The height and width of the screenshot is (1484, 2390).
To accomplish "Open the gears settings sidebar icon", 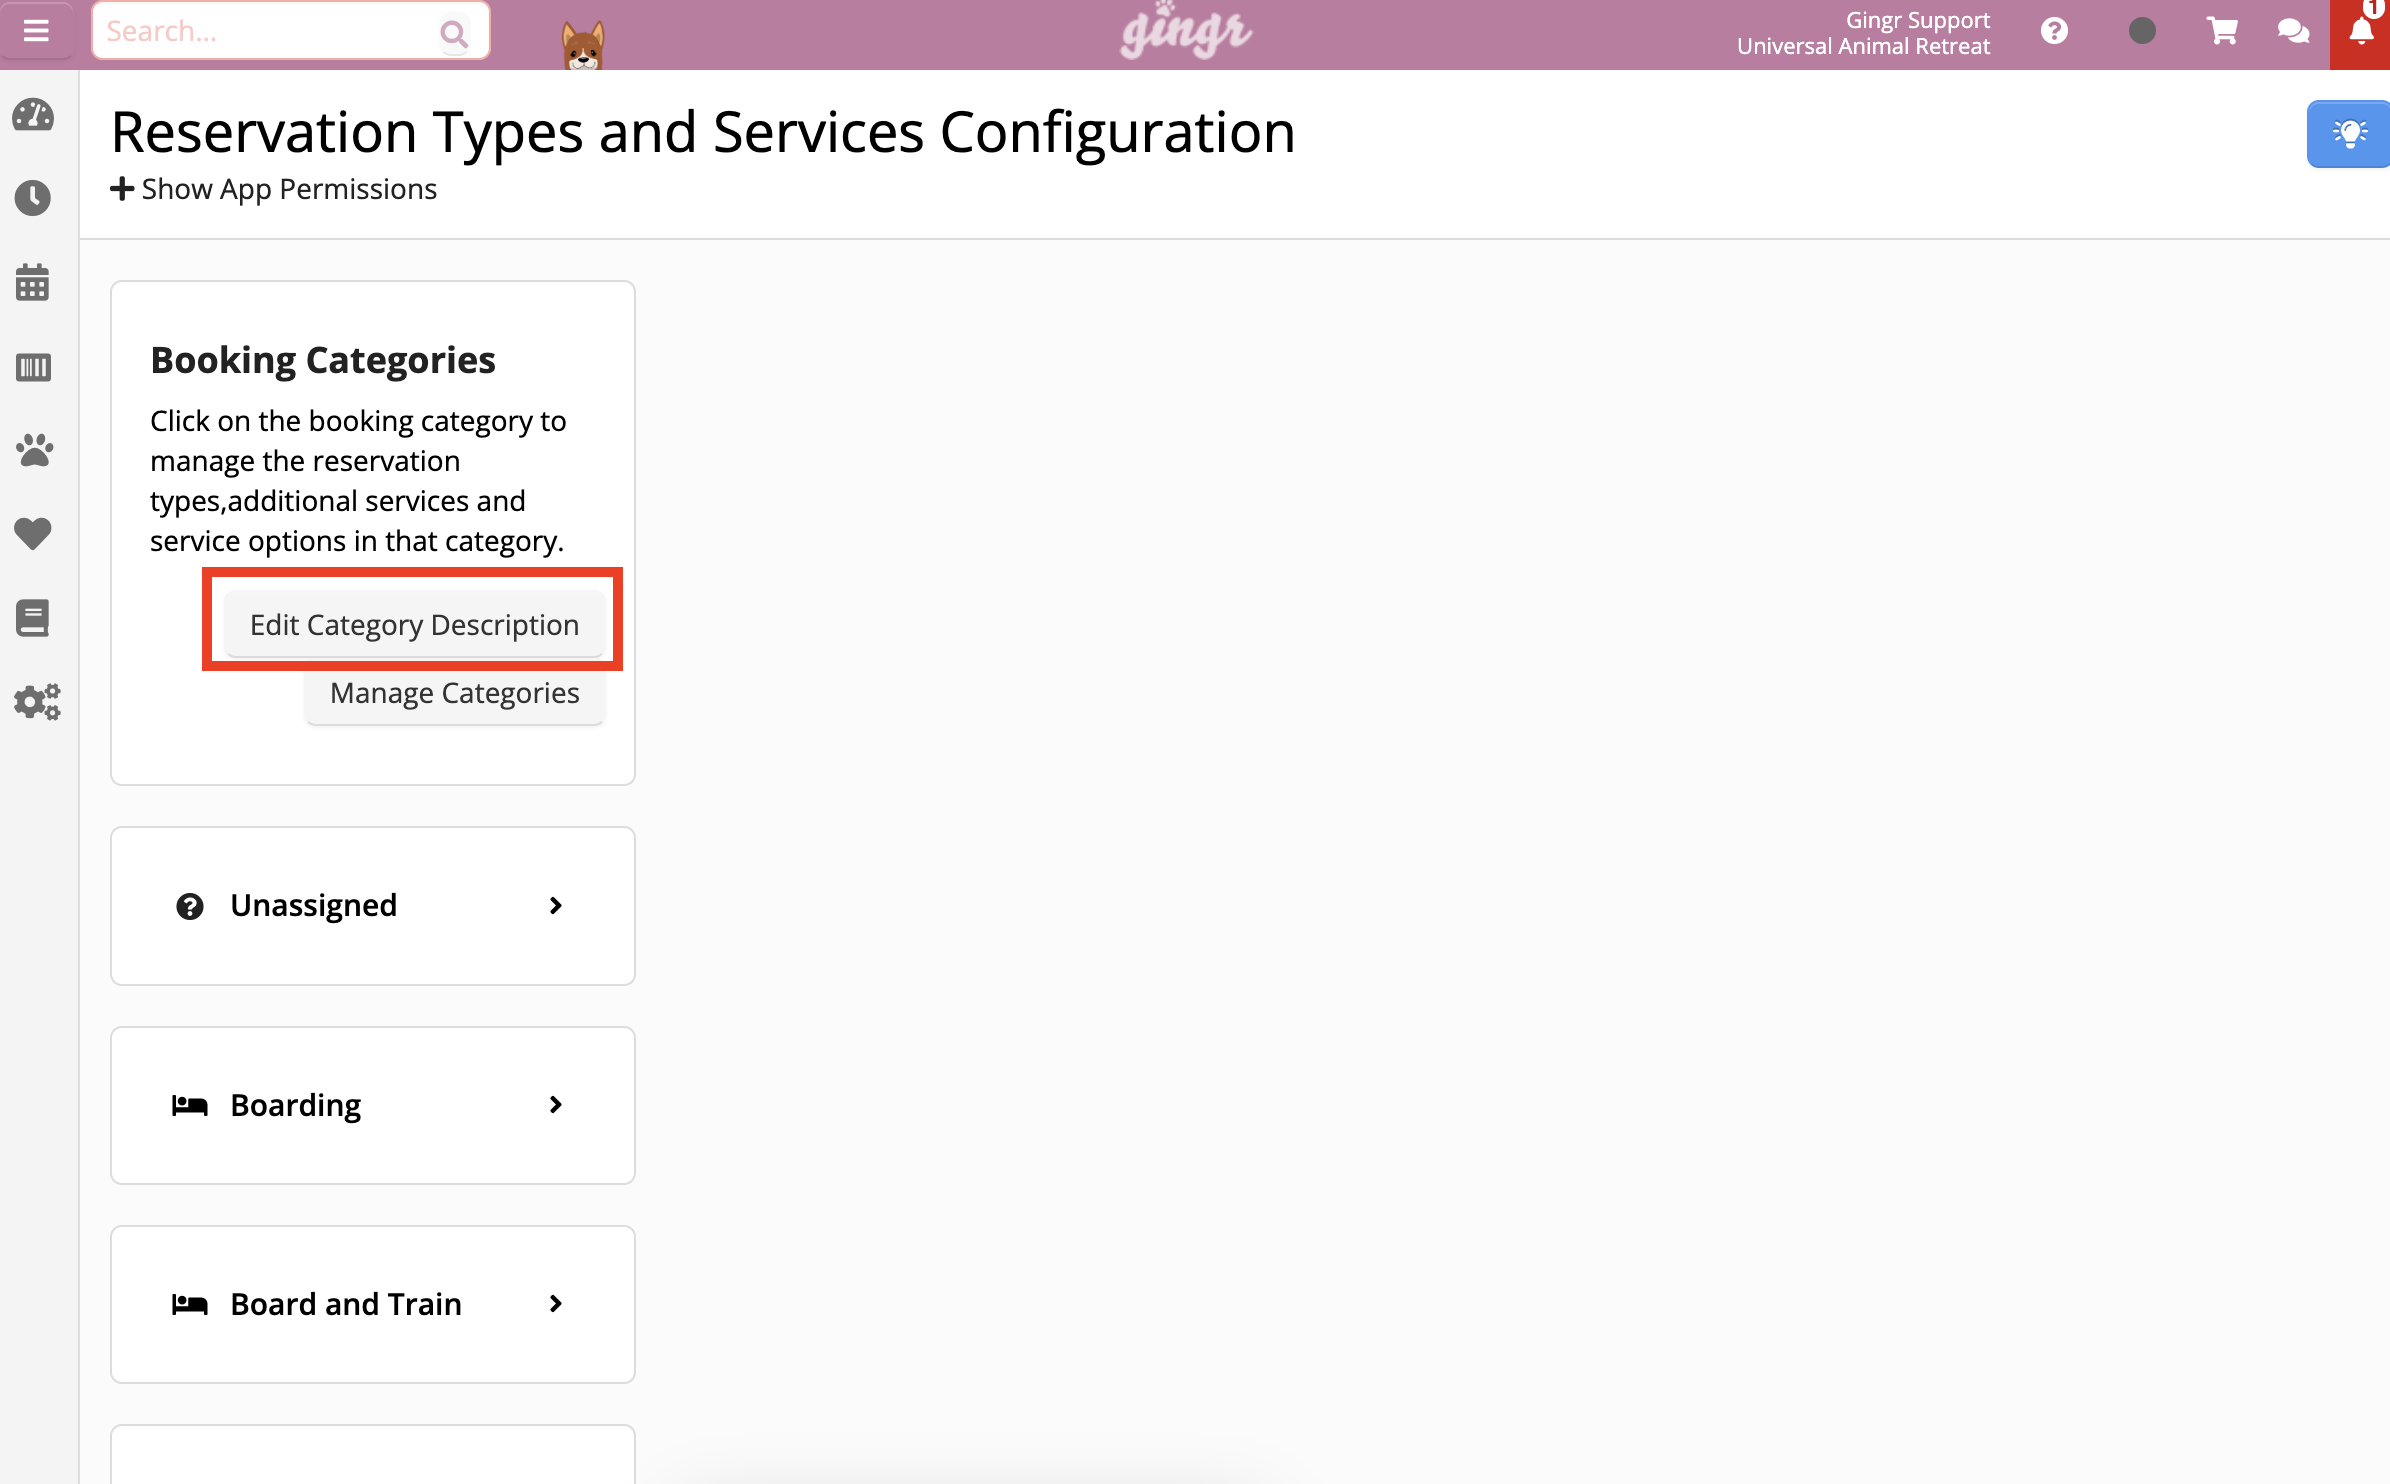I will 37,702.
